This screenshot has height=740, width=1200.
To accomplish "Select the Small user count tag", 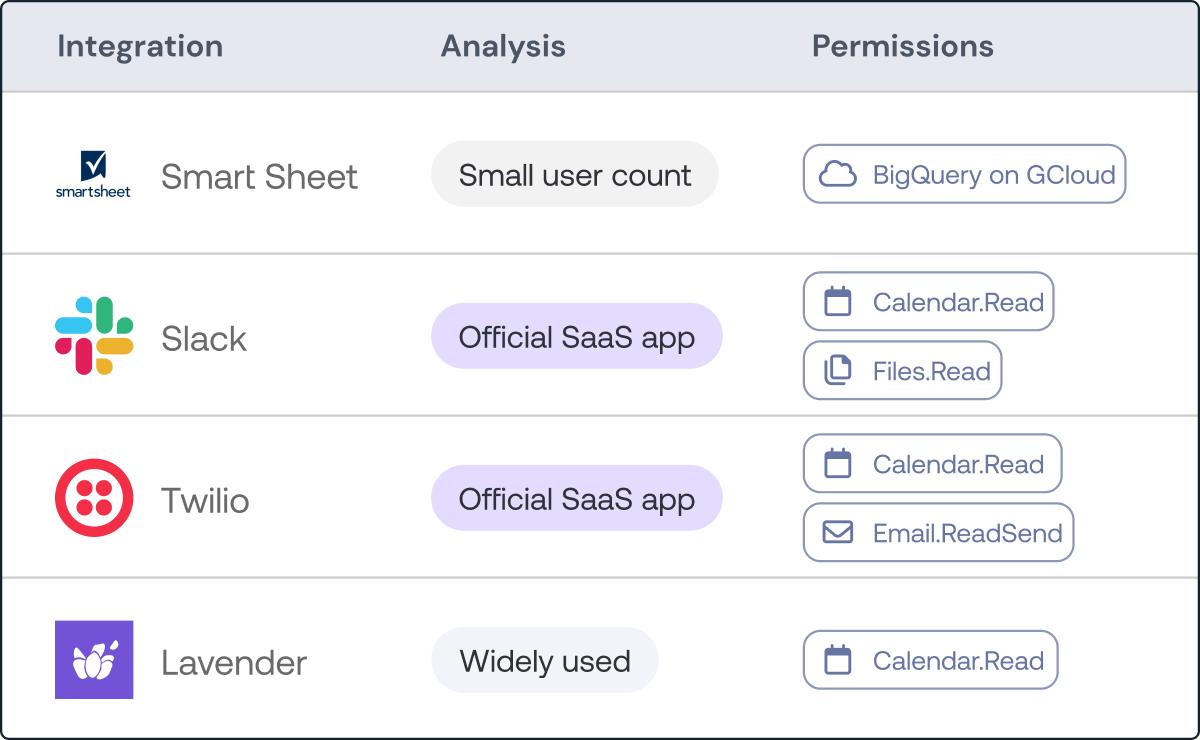I will 575,175.
